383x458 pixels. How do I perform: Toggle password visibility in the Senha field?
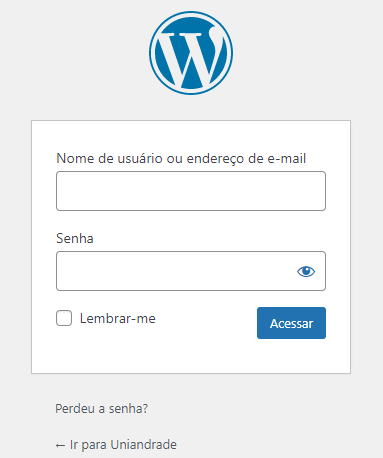click(306, 271)
